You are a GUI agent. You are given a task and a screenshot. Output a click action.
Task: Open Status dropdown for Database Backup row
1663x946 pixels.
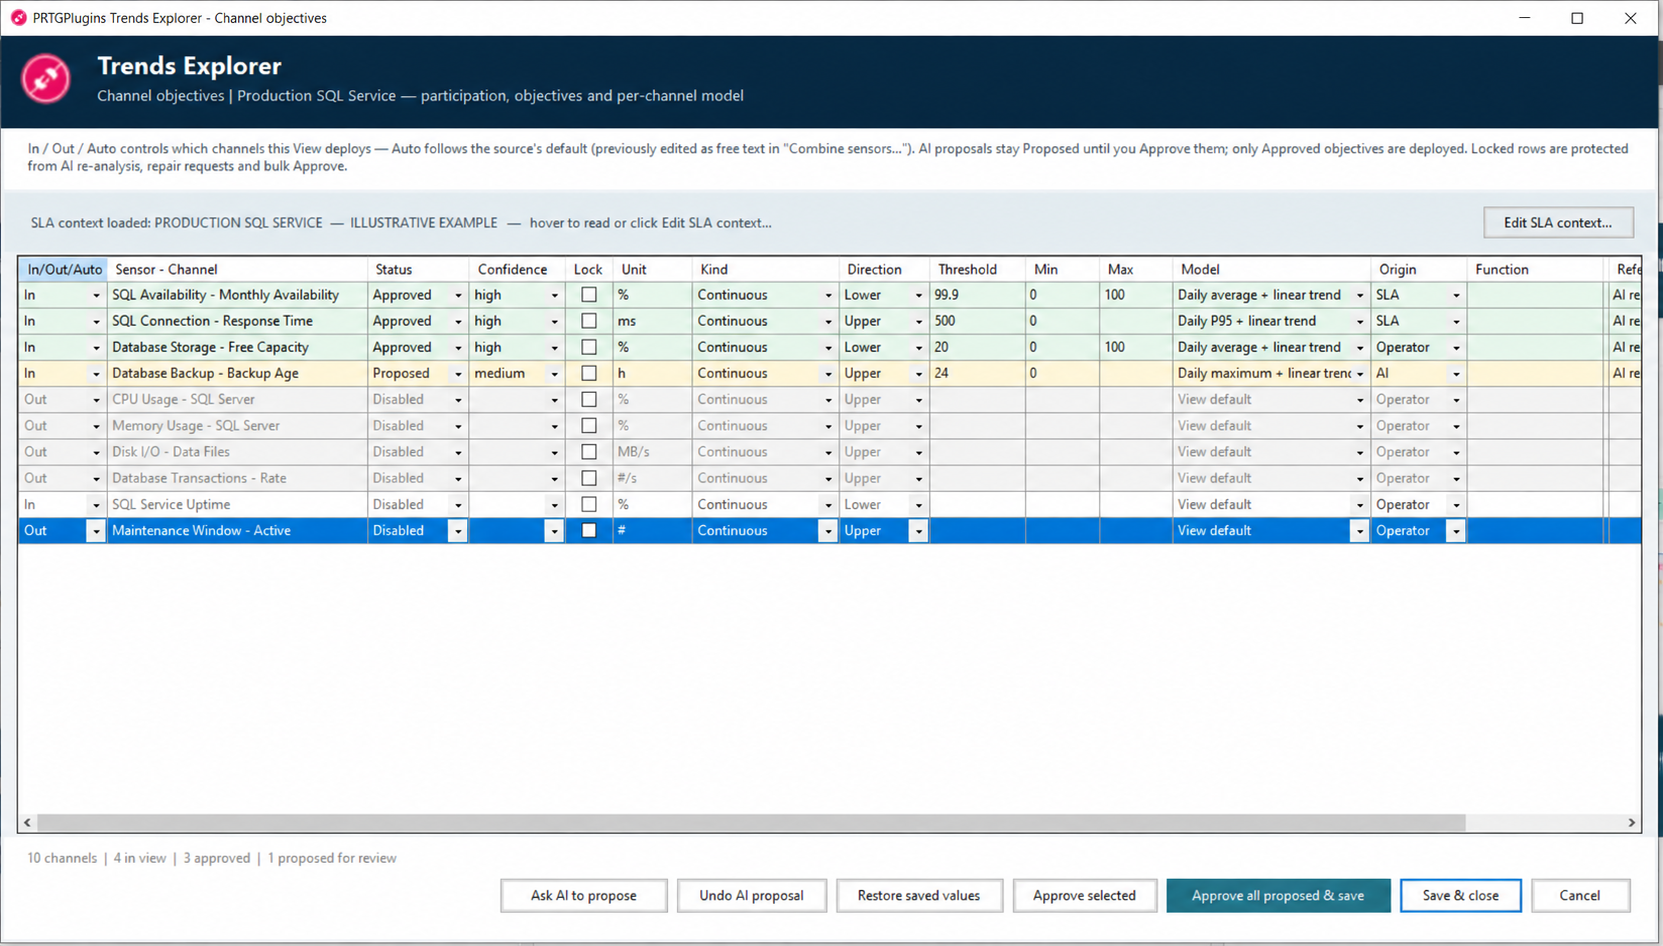click(458, 374)
